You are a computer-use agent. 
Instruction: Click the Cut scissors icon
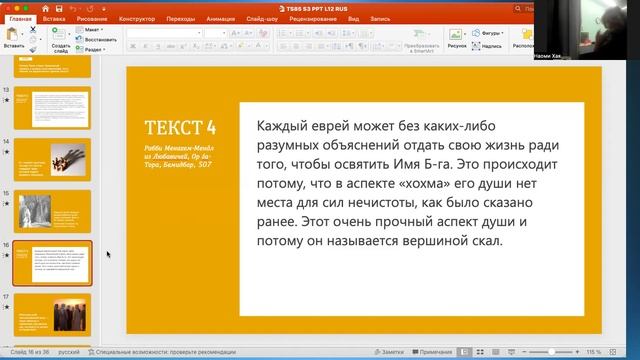pos(33,29)
